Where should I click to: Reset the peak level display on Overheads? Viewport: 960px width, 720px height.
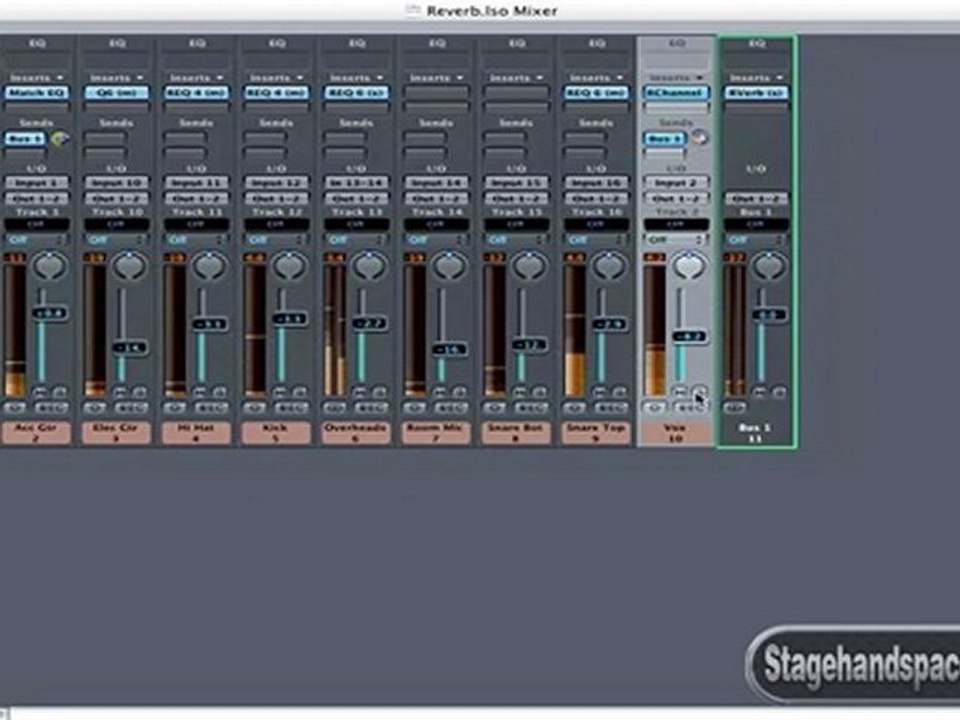pyautogui.click(x=336, y=258)
